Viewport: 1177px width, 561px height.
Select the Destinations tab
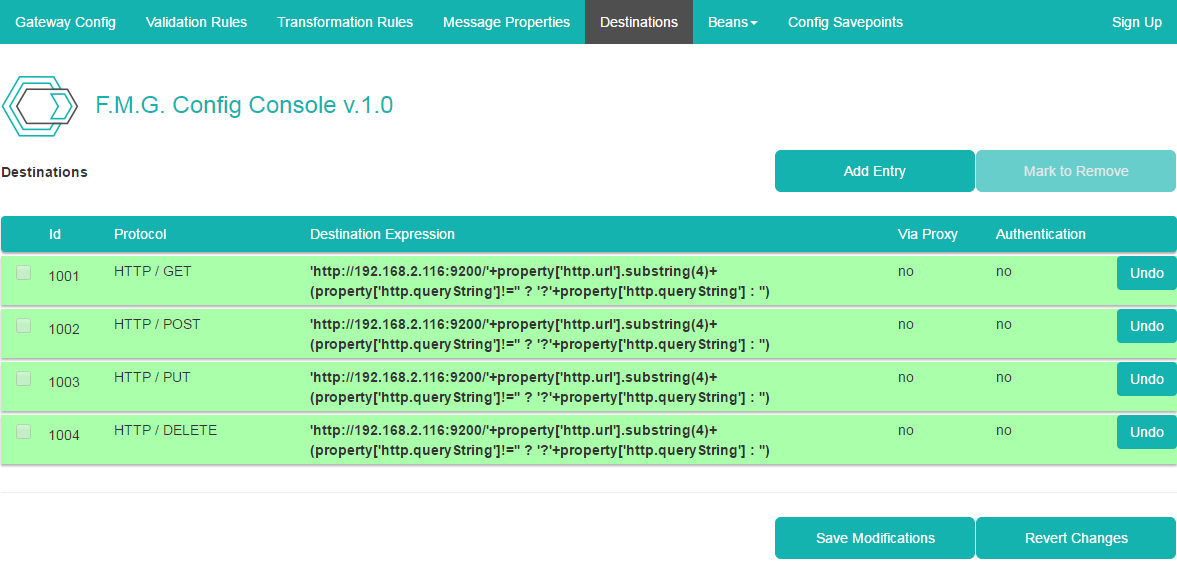point(638,22)
